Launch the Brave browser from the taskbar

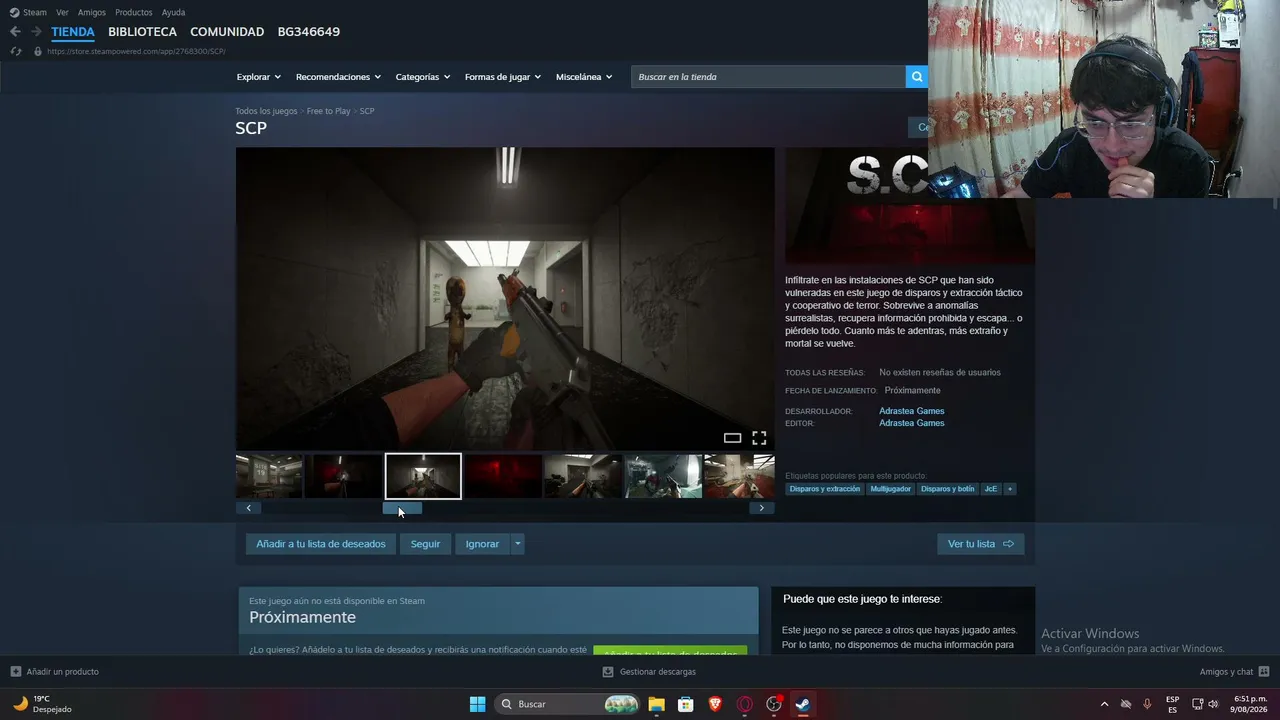715,704
